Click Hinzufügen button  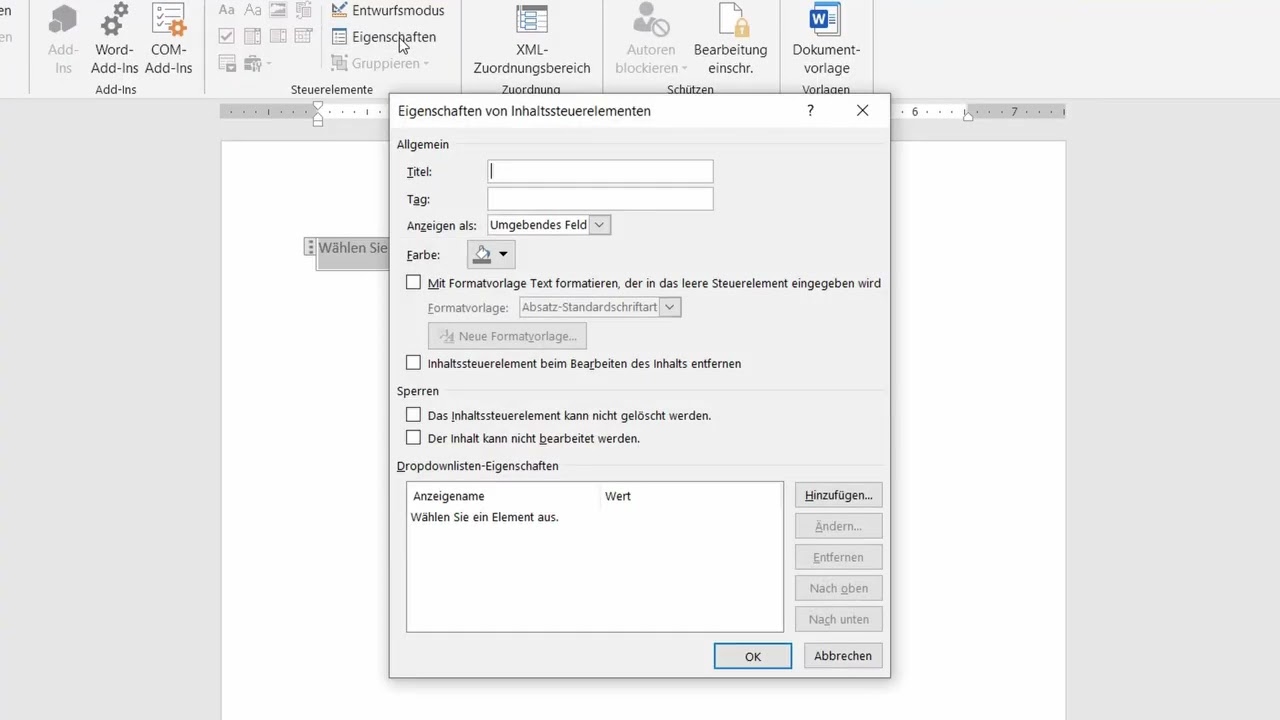839,495
